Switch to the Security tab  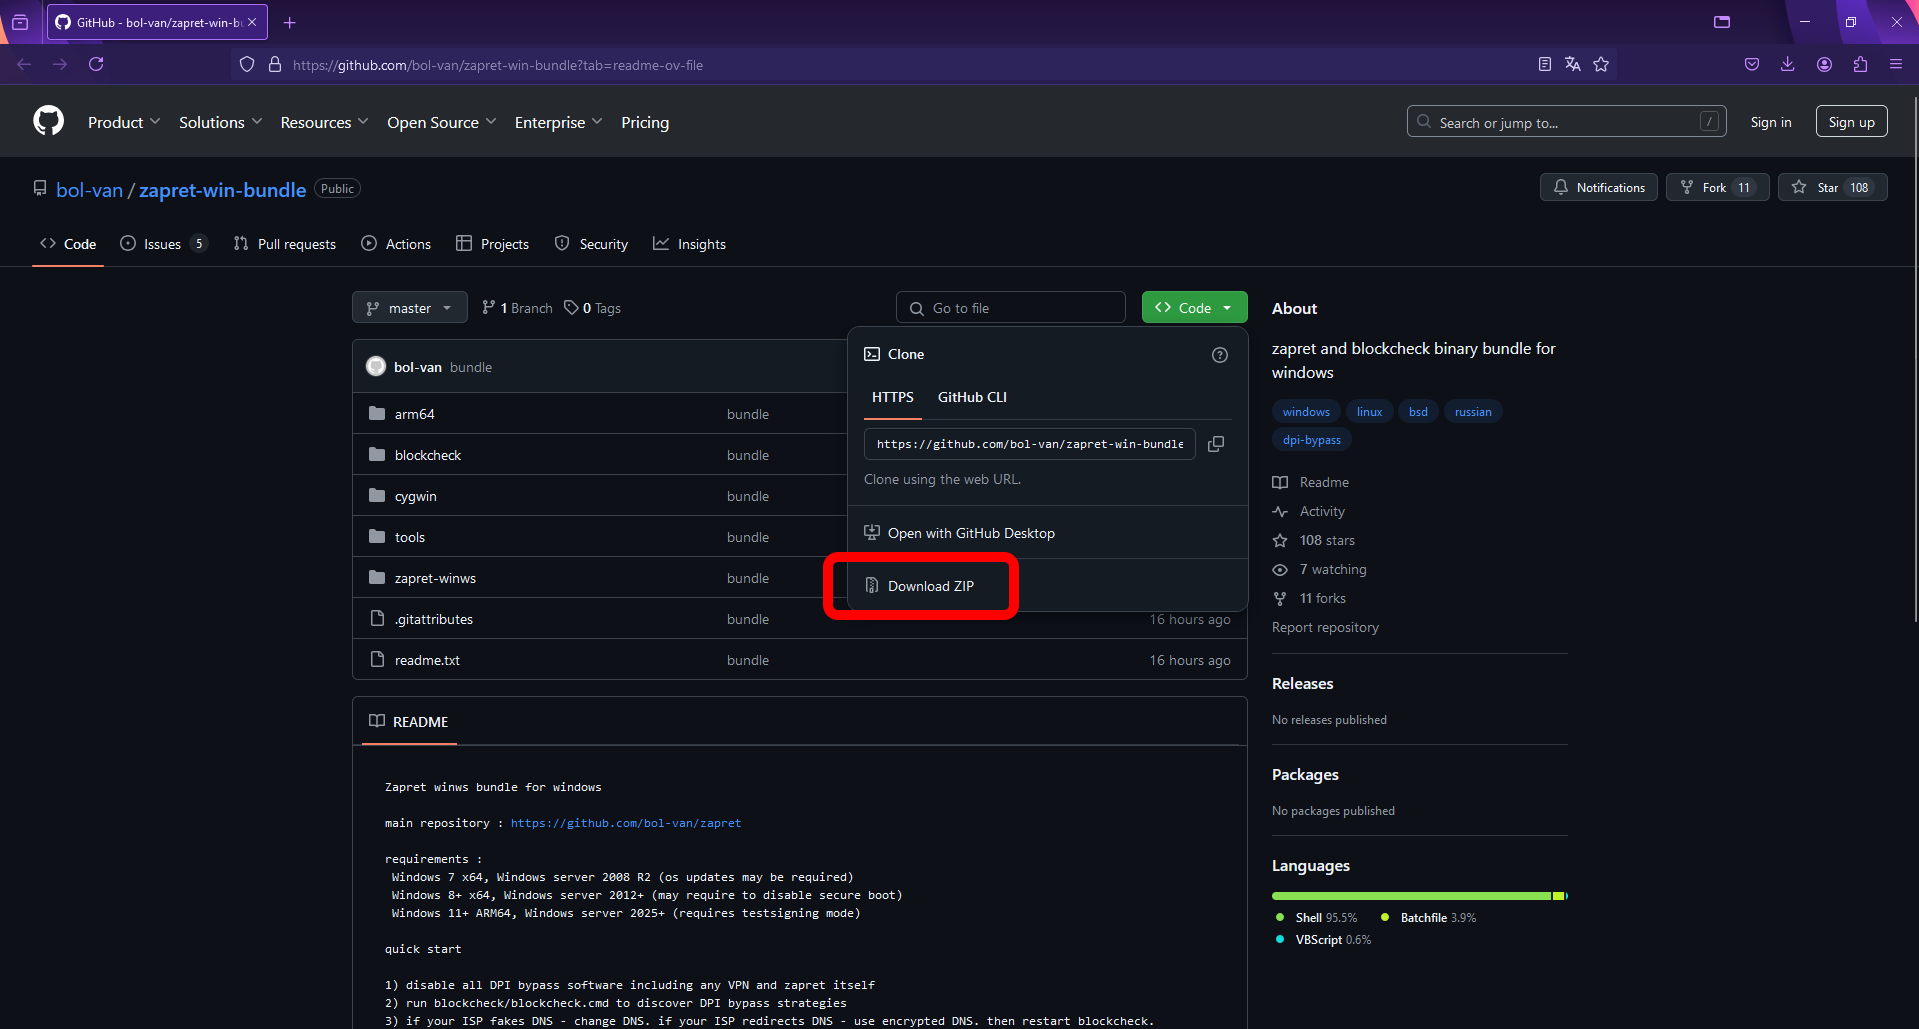pyautogui.click(x=591, y=244)
